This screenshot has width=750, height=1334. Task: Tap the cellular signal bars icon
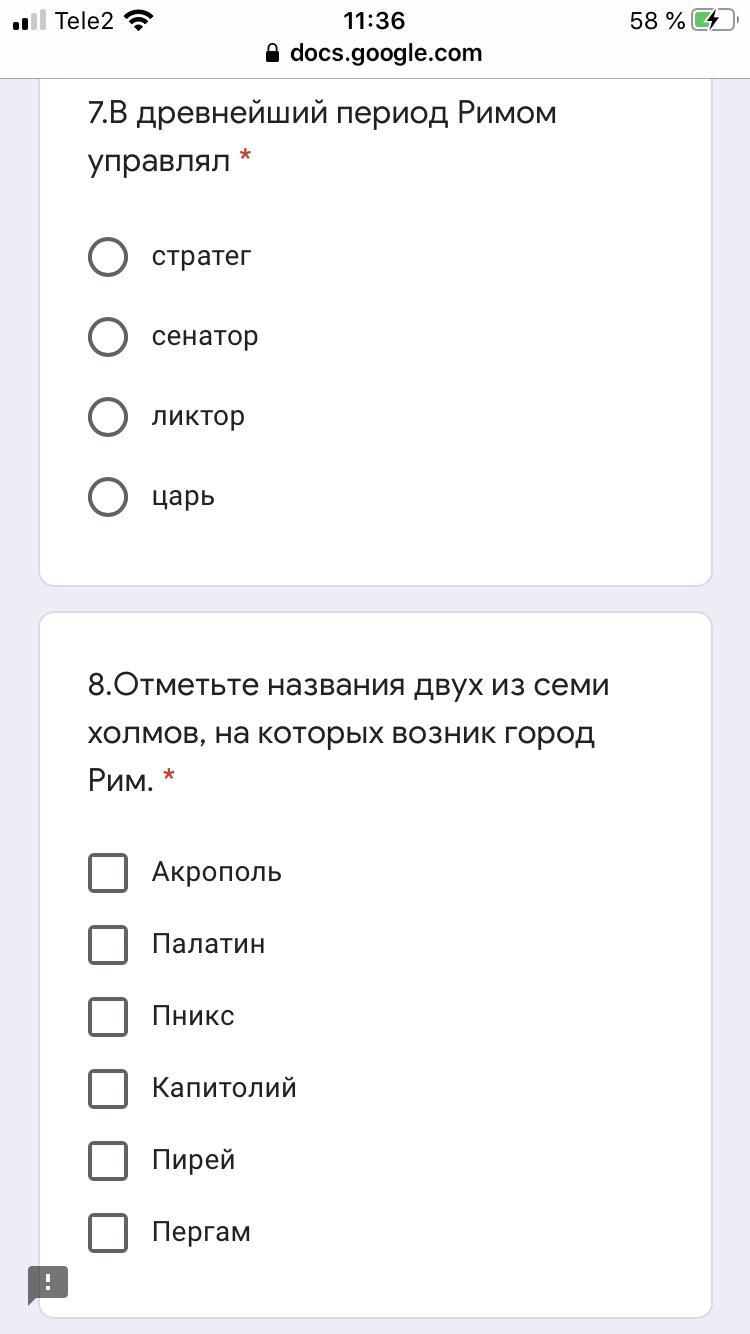click(29, 21)
